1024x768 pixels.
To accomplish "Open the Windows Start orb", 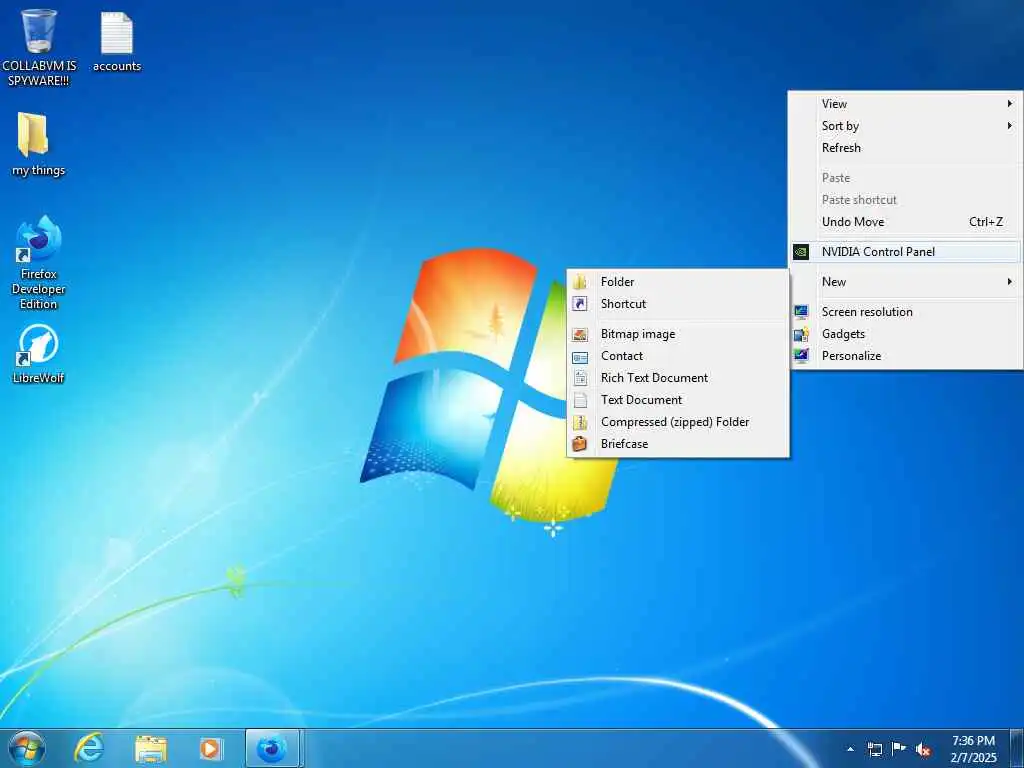I will [27, 748].
